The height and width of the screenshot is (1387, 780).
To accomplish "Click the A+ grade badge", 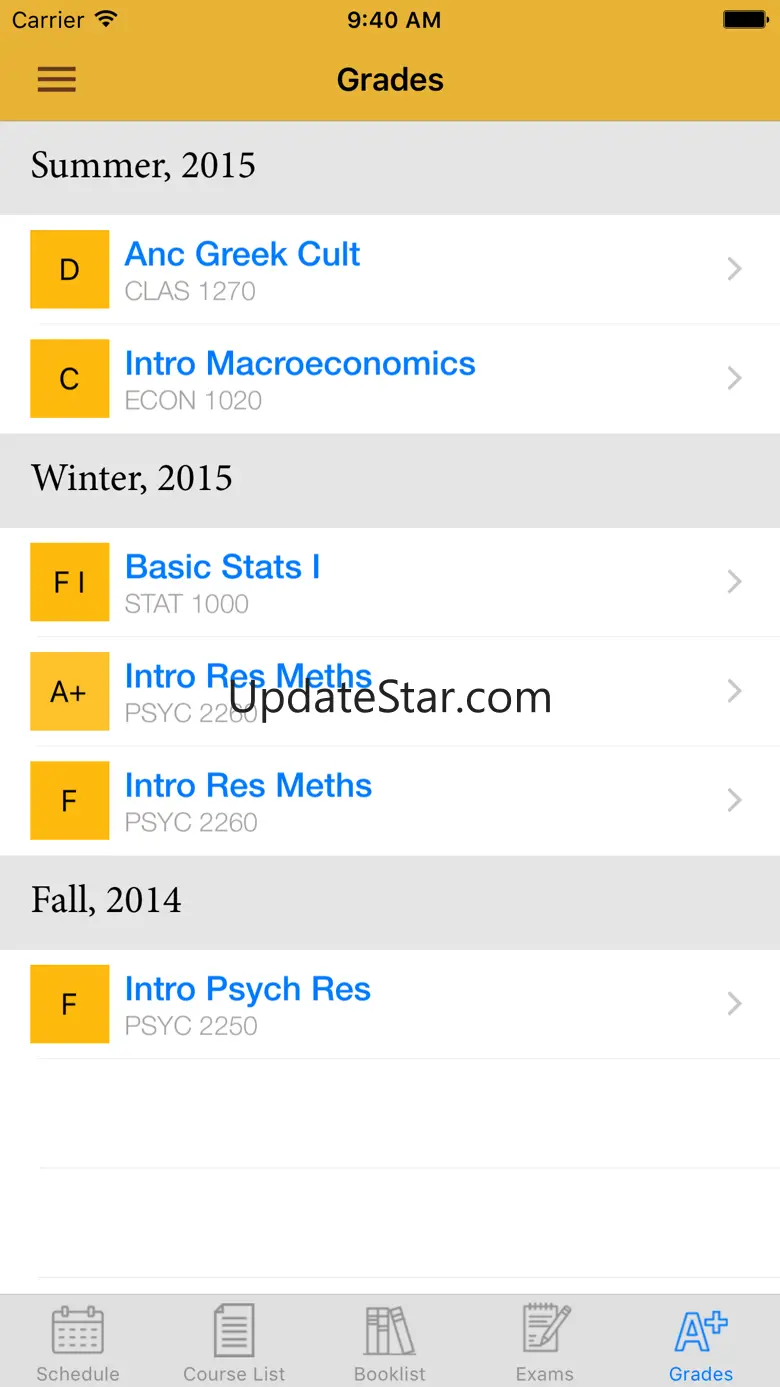I will (x=70, y=691).
